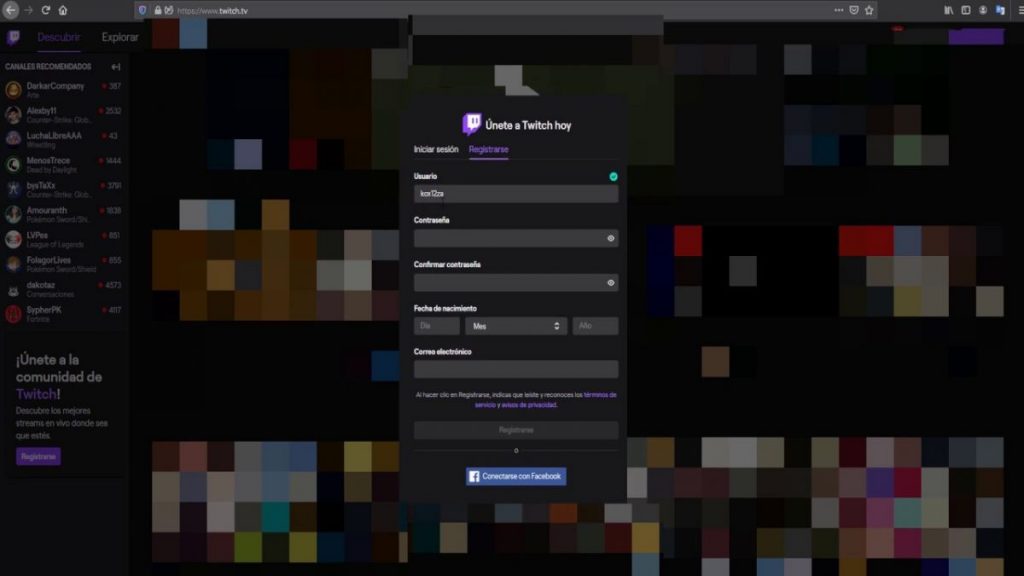Click Conectarse con Facebook
1024x576 pixels.
point(515,476)
